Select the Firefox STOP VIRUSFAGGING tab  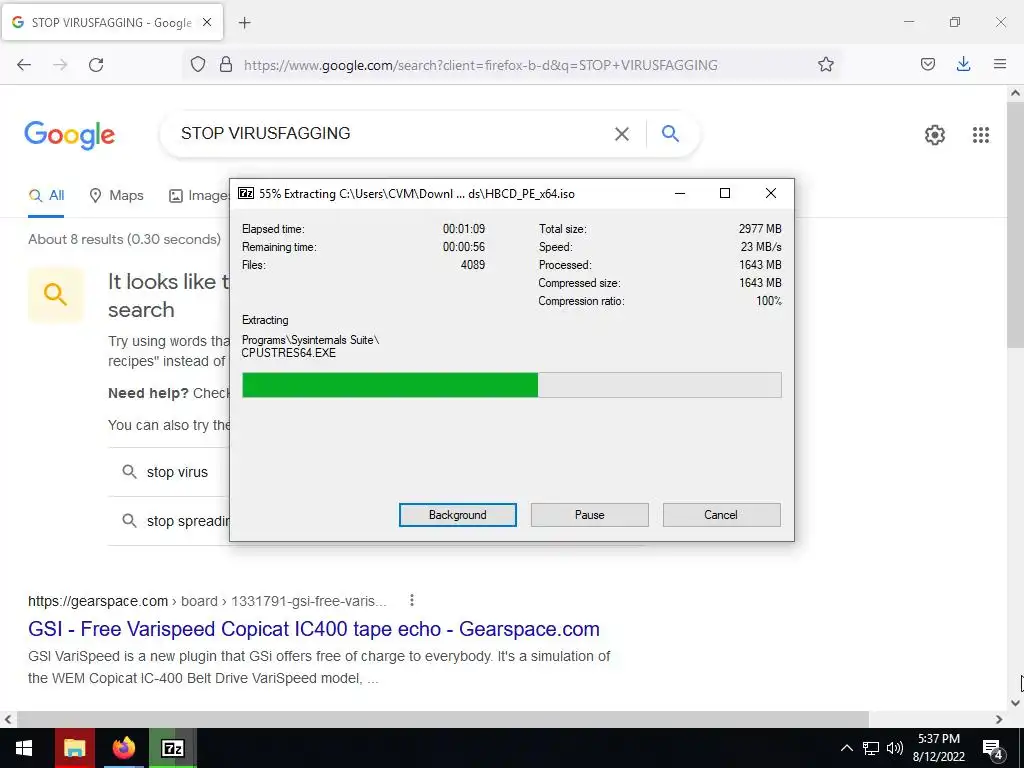[112, 22]
